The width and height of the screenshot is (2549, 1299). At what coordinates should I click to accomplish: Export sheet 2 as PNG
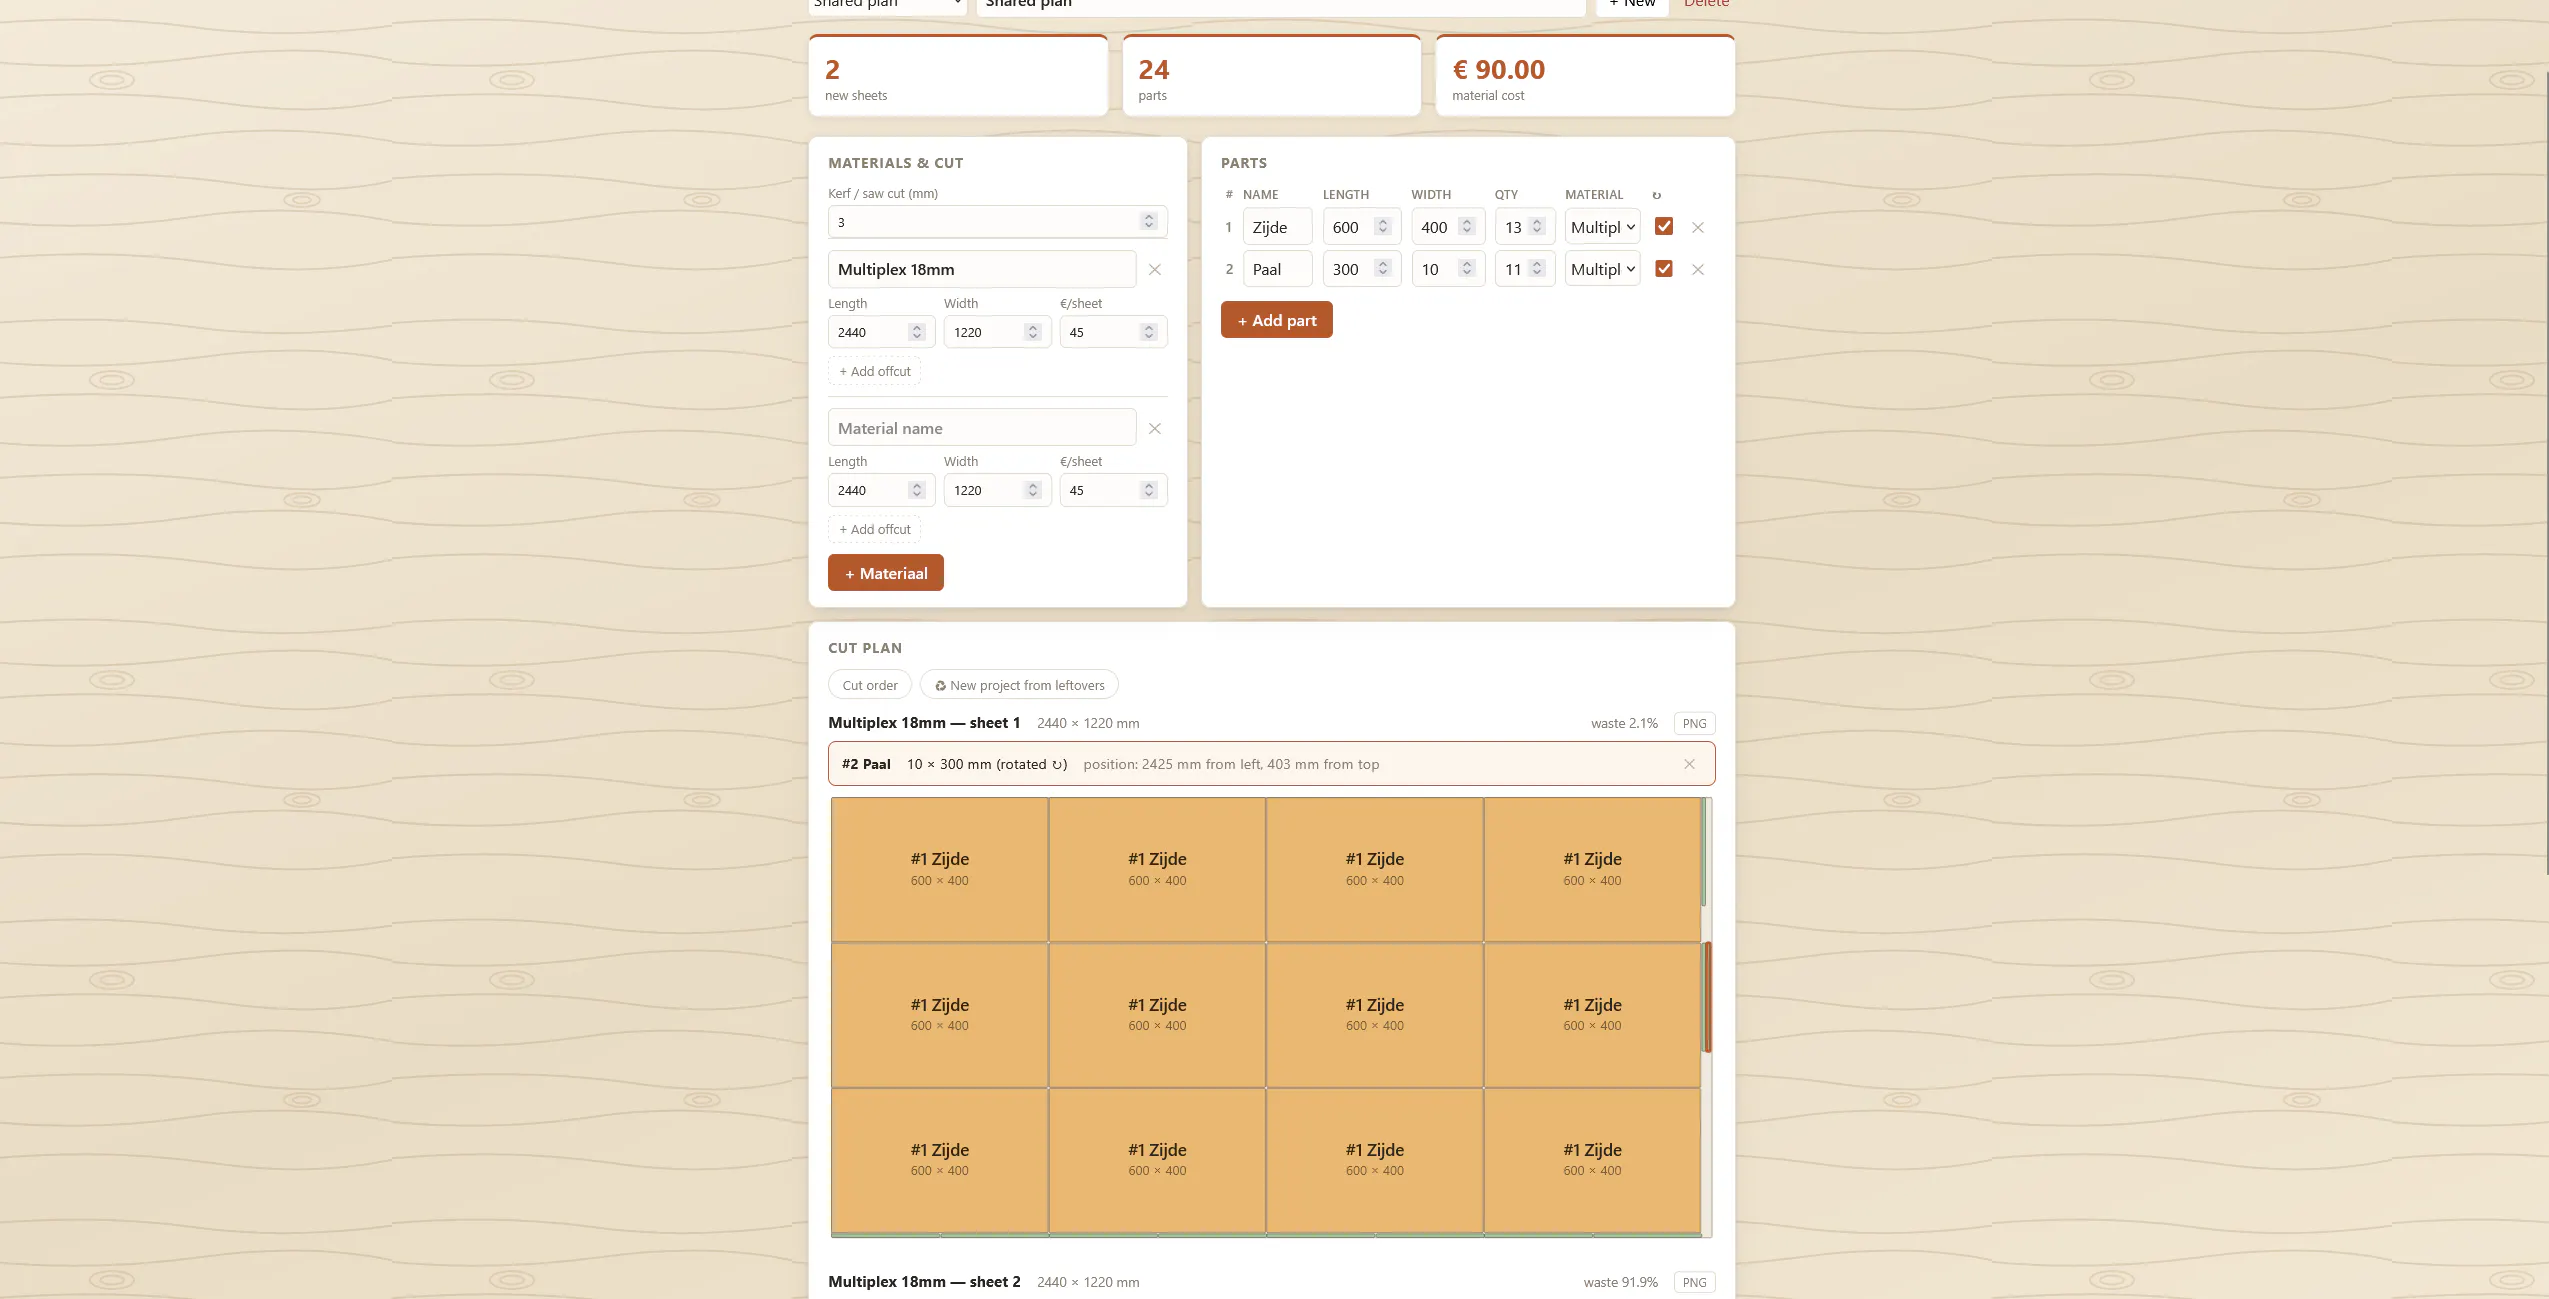pos(1694,1282)
